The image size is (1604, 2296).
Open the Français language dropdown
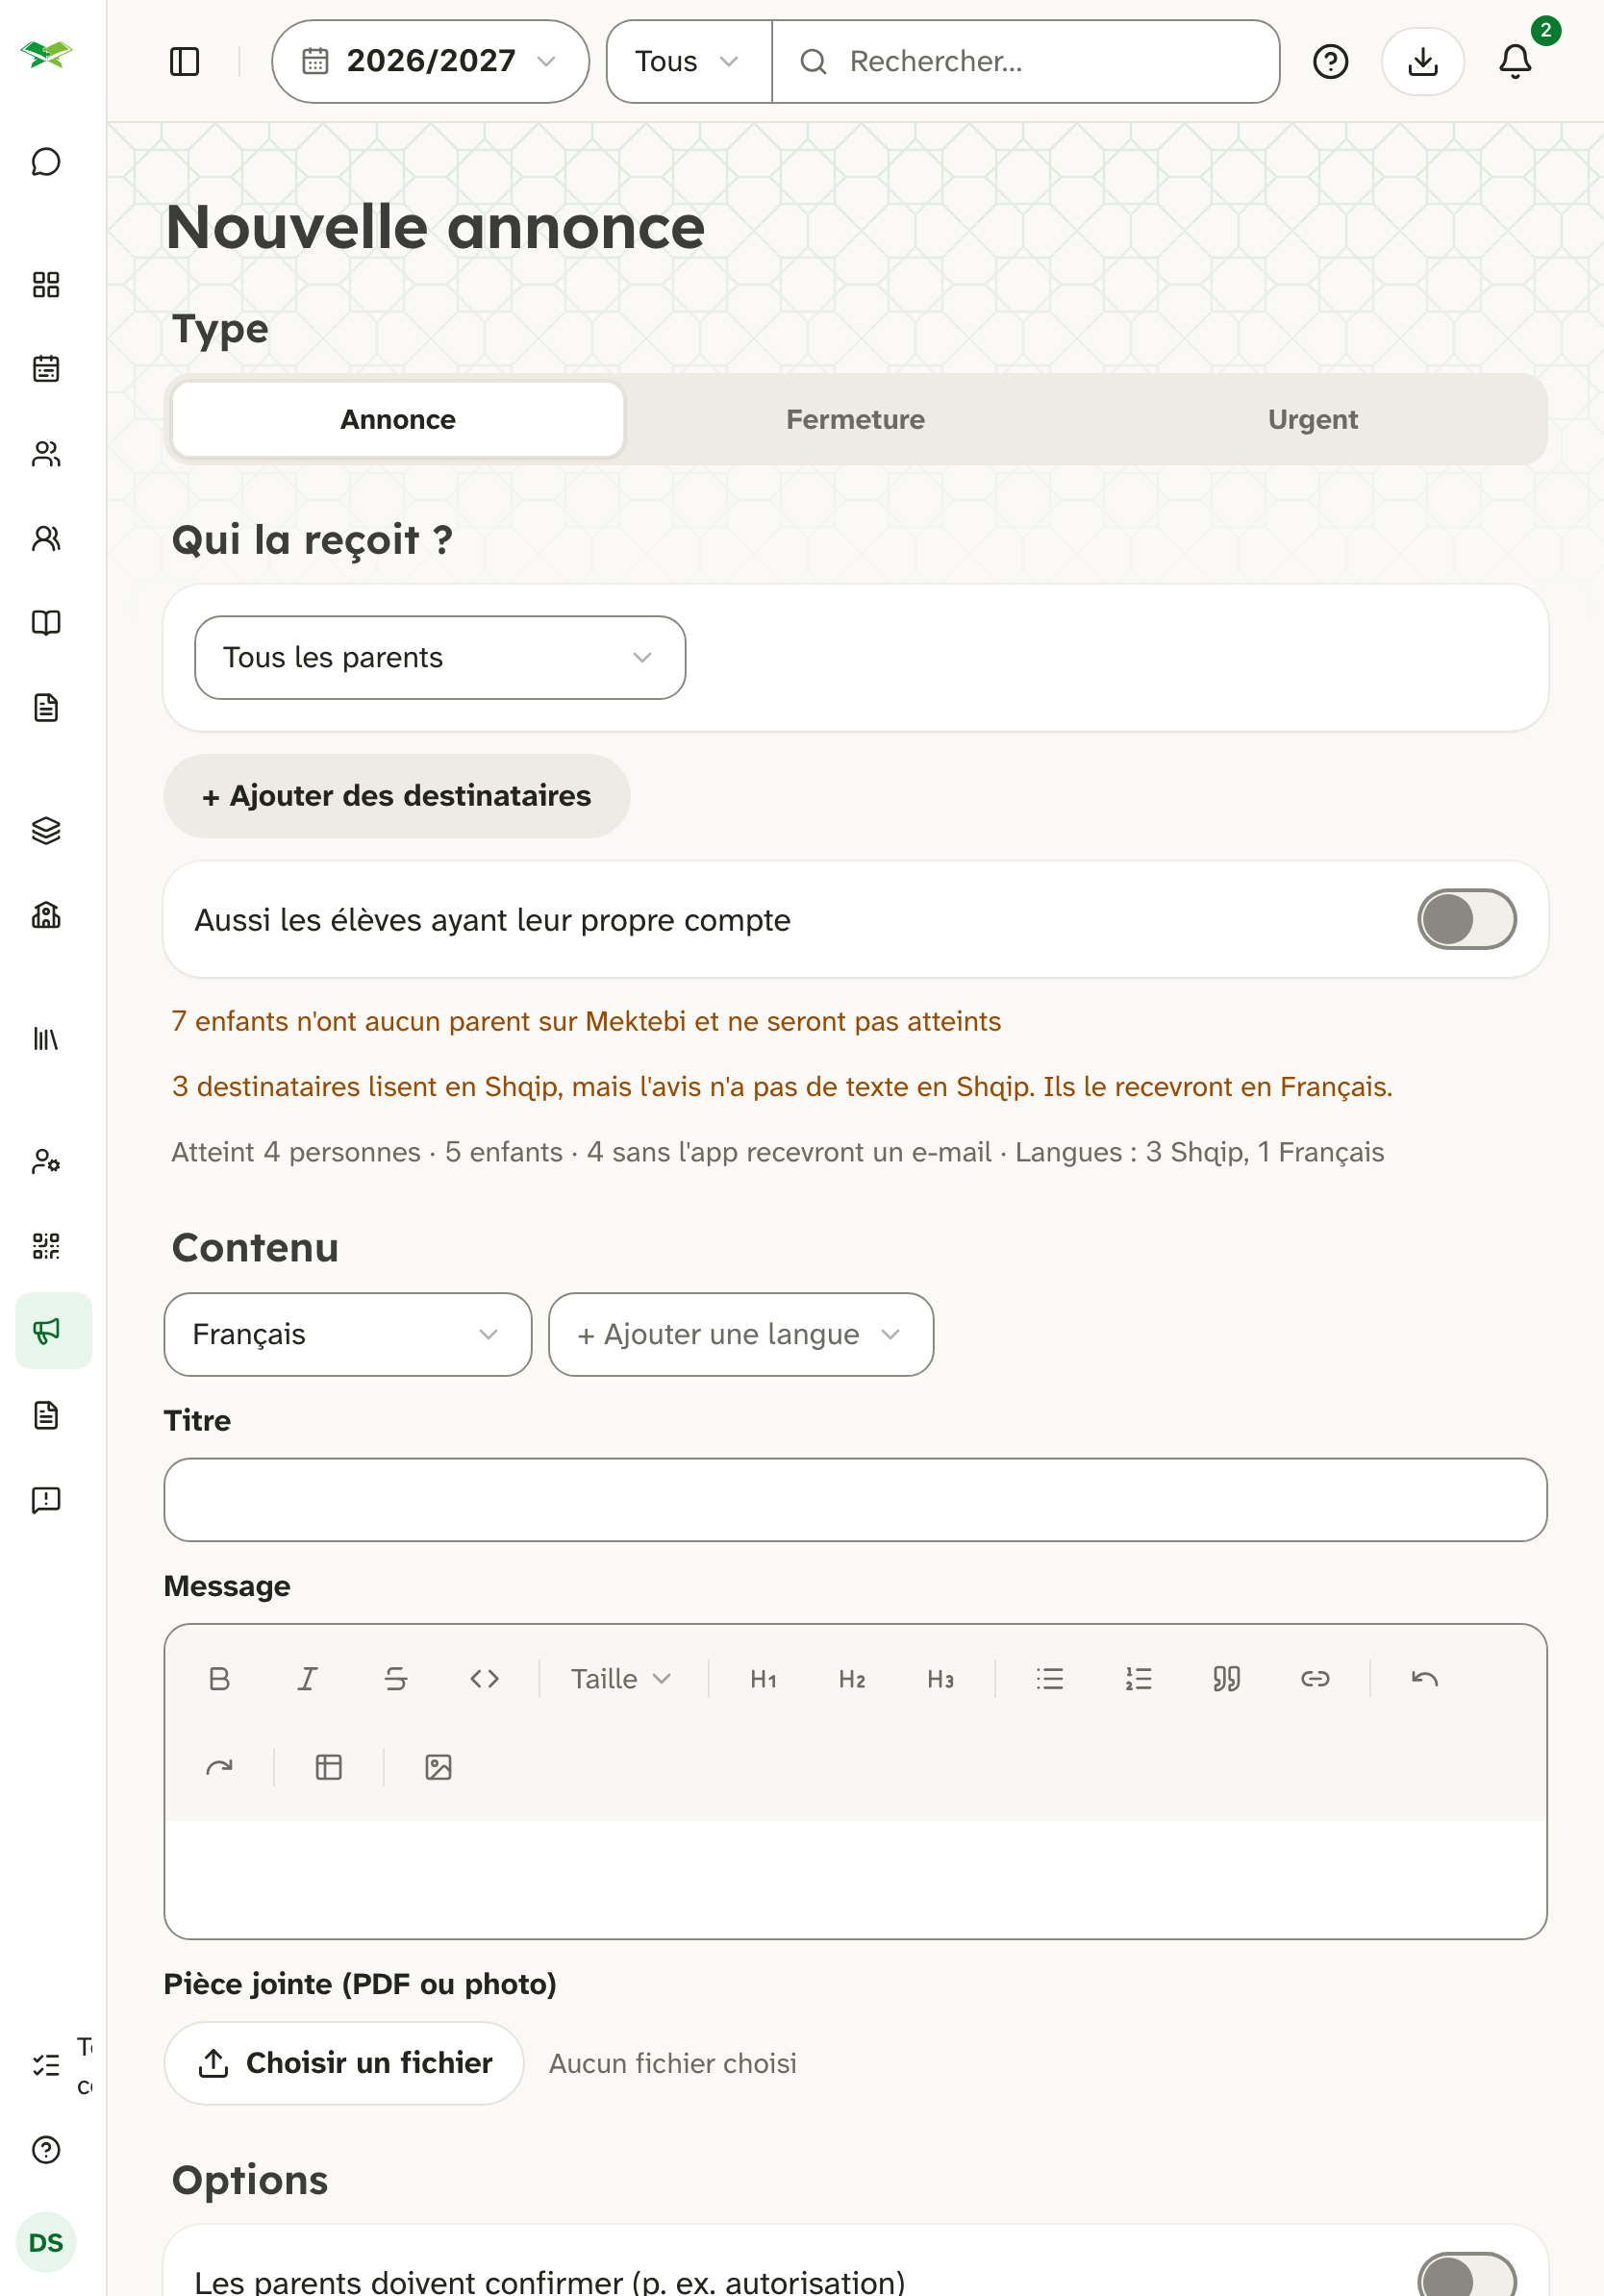(347, 1334)
